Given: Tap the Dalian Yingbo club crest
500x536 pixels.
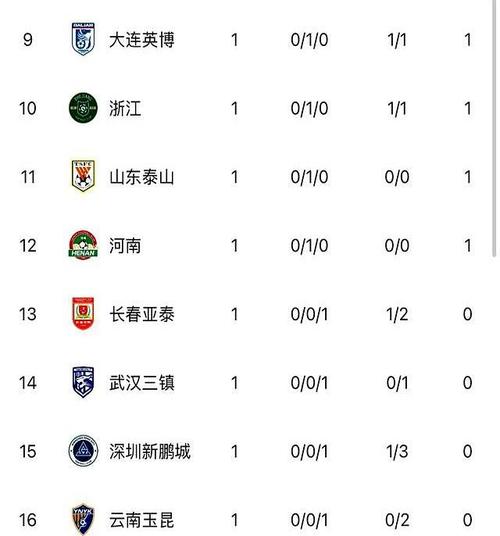Looking at the screenshot, I should [83, 39].
